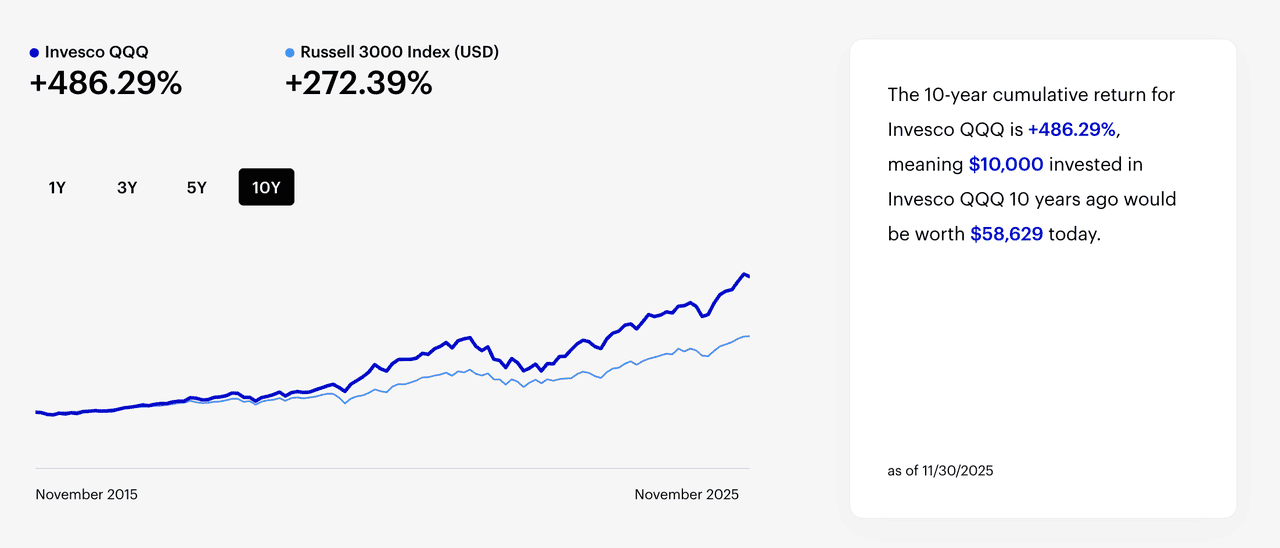
Task: Click the start point of the chart lines
Action: 37,412
